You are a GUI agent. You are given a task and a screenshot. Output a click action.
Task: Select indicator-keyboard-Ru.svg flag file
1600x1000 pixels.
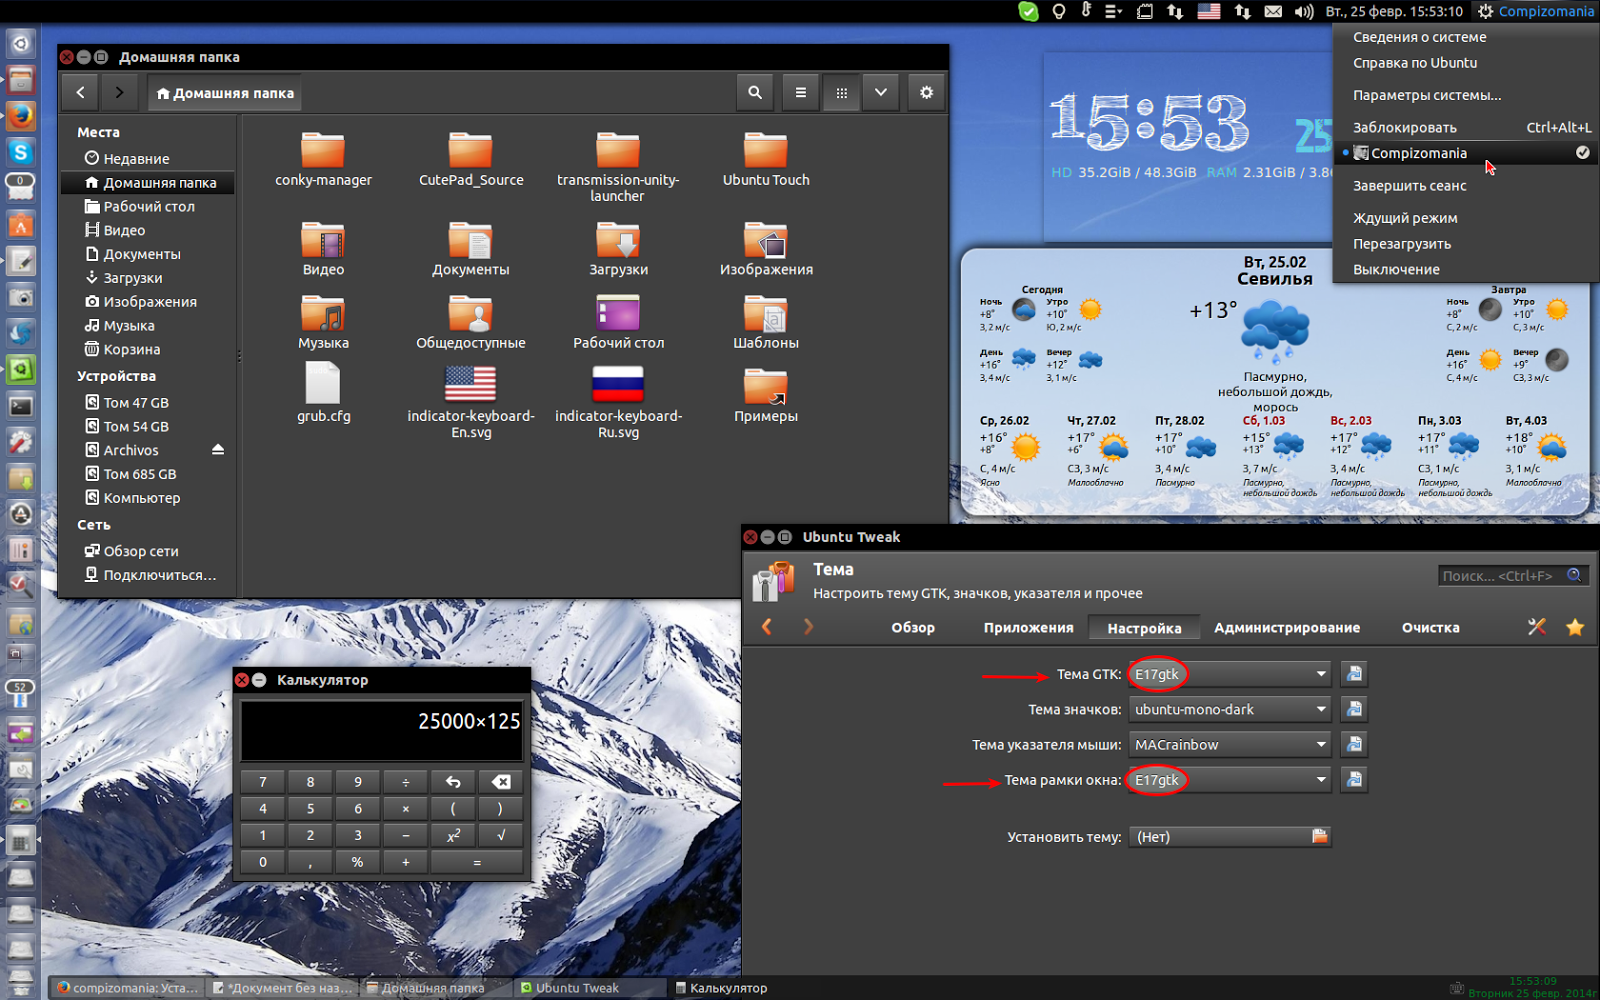pyautogui.click(x=618, y=401)
